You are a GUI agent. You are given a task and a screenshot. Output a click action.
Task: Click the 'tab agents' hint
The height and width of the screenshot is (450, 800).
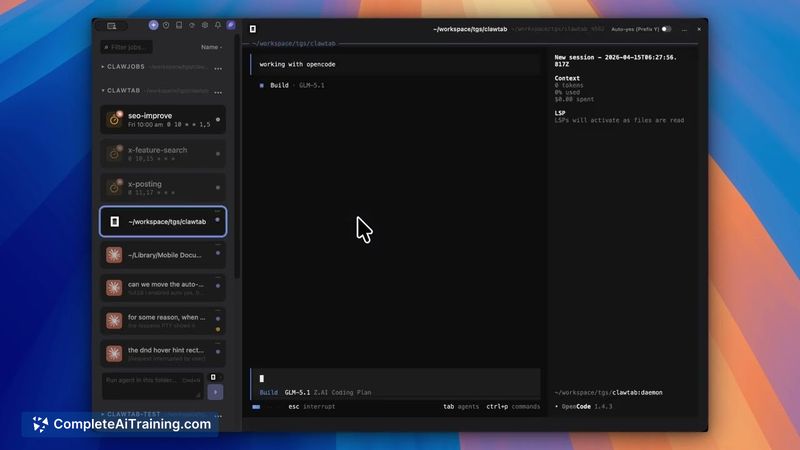point(461,407)
